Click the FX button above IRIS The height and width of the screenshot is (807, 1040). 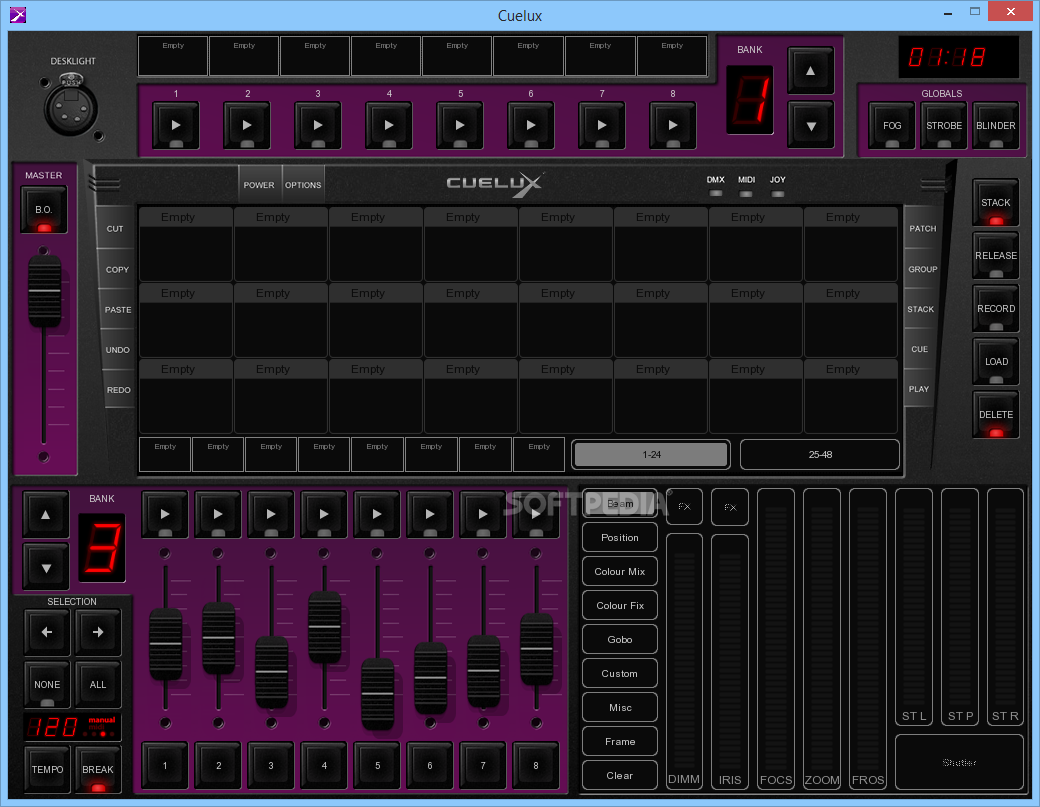pyautogui.click(x=730, y=507)
